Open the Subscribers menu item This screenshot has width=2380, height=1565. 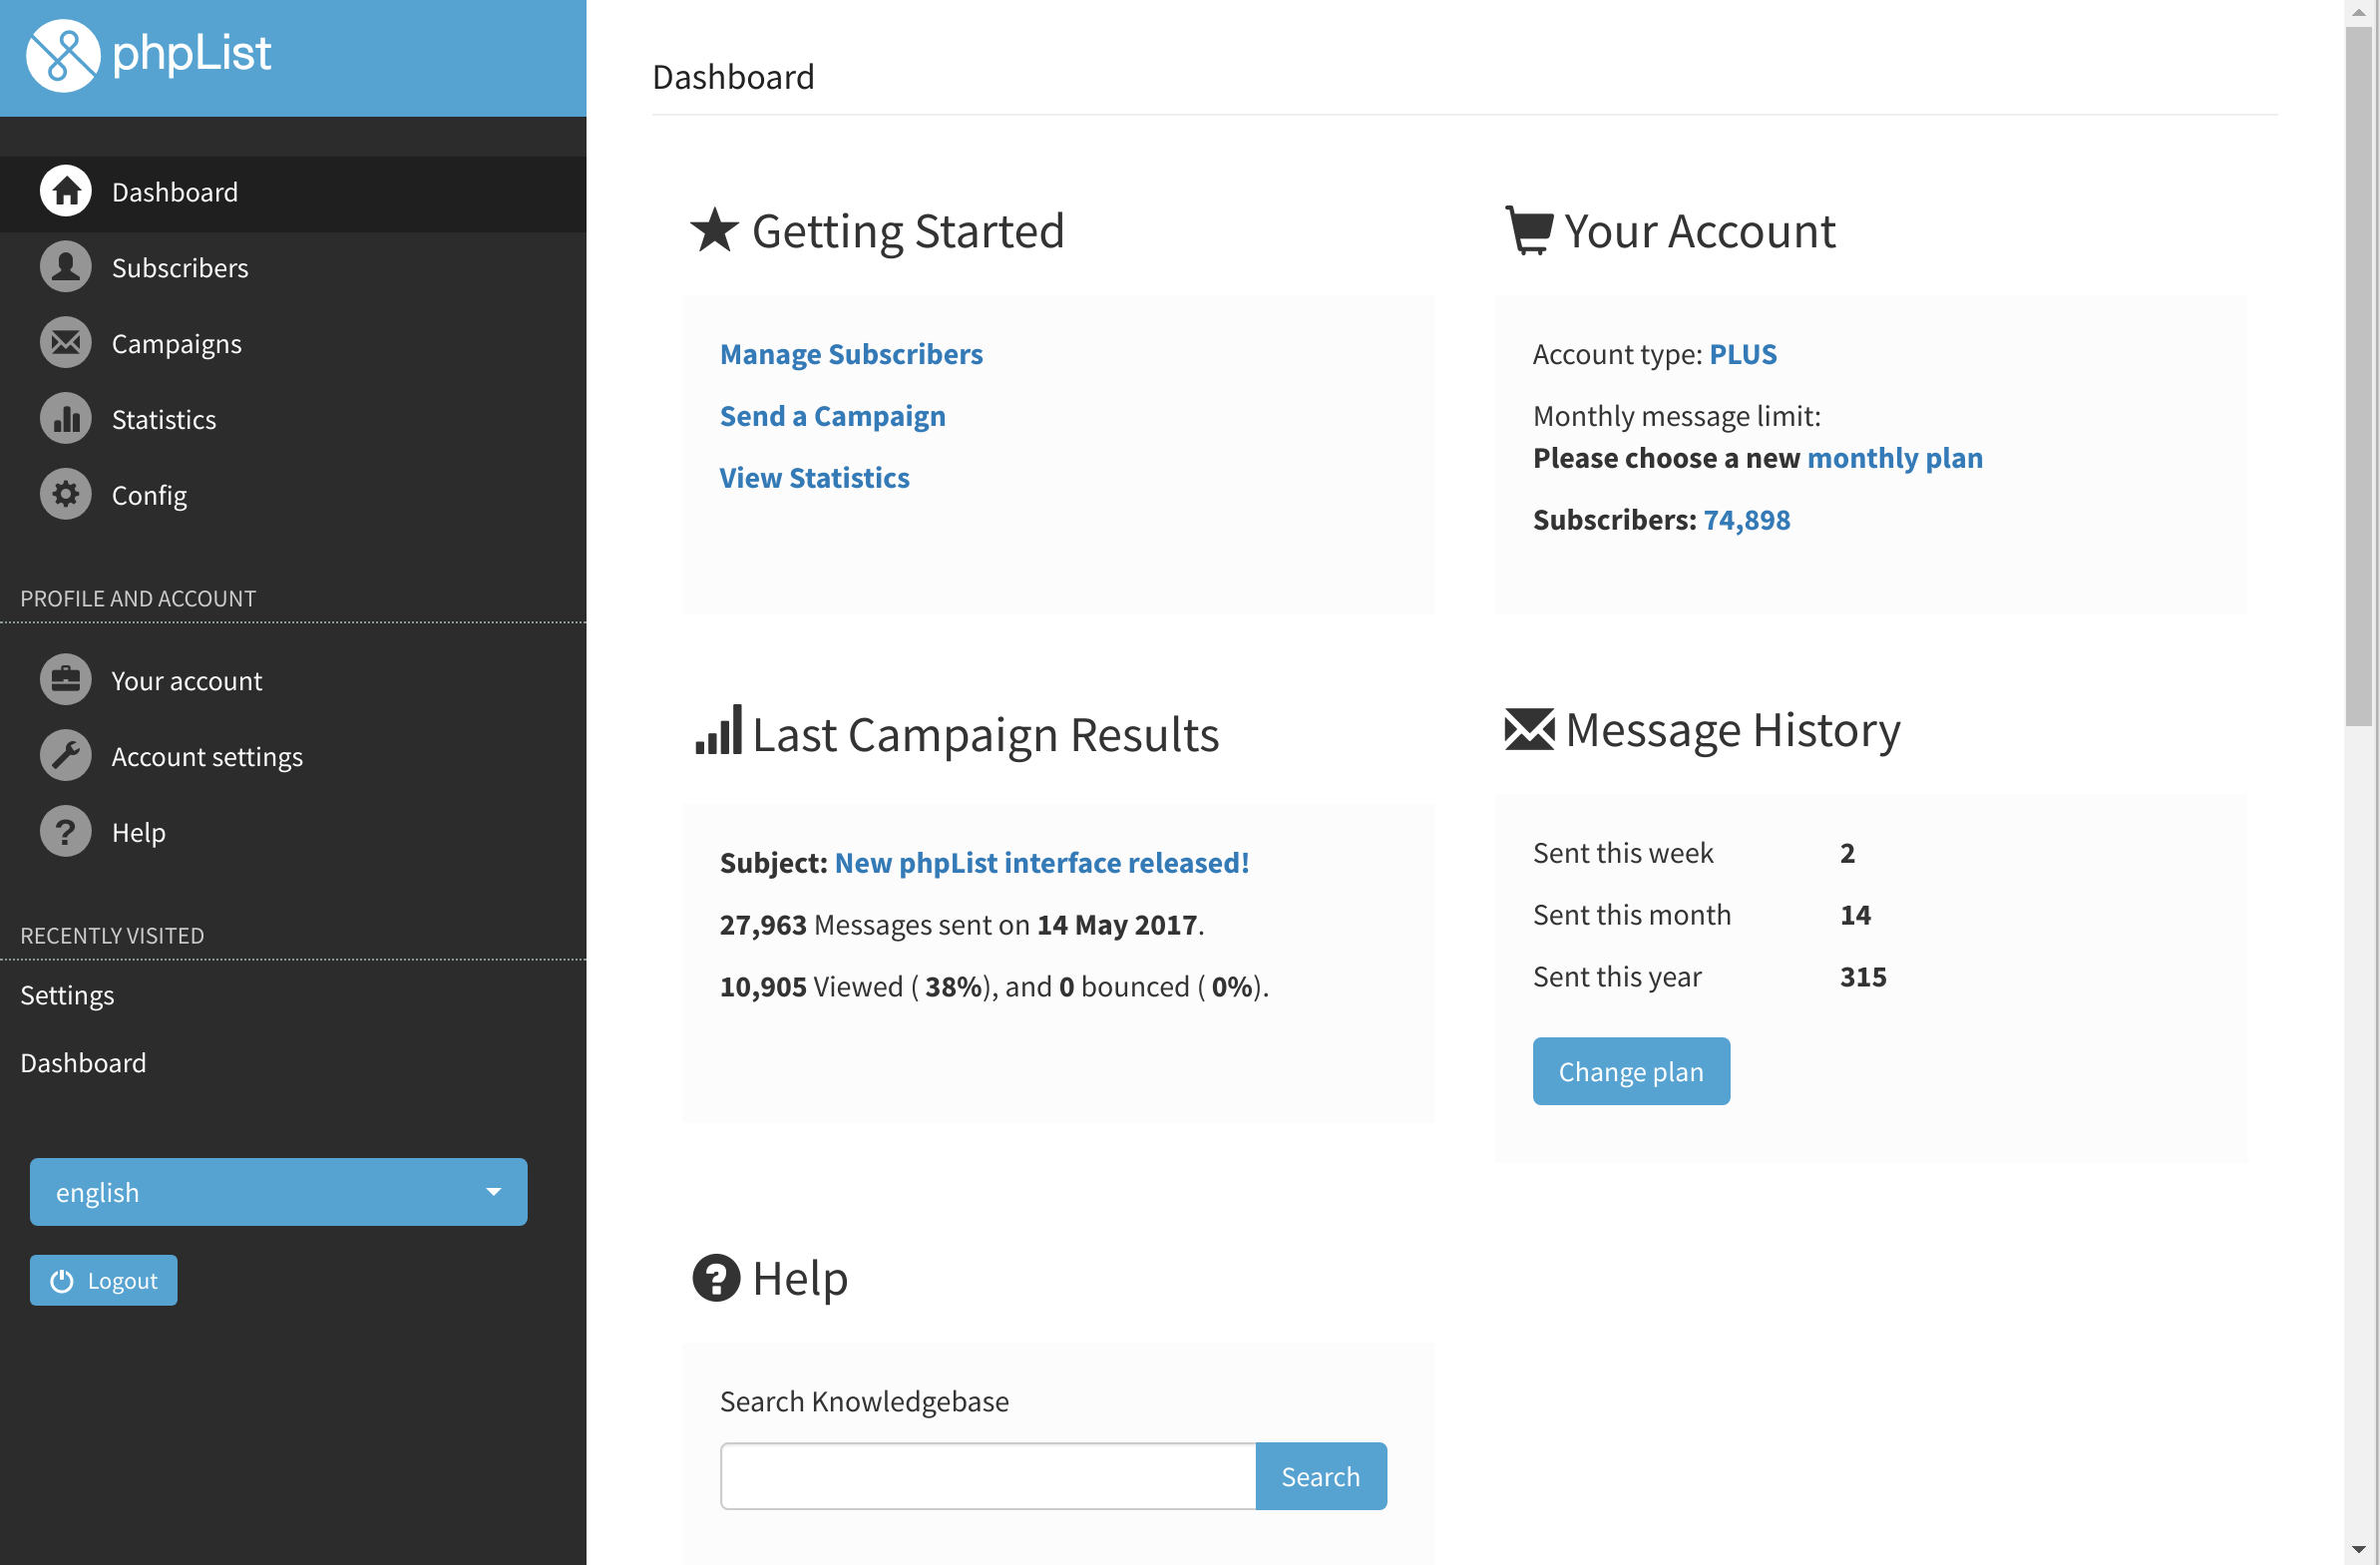pos(293,267)
